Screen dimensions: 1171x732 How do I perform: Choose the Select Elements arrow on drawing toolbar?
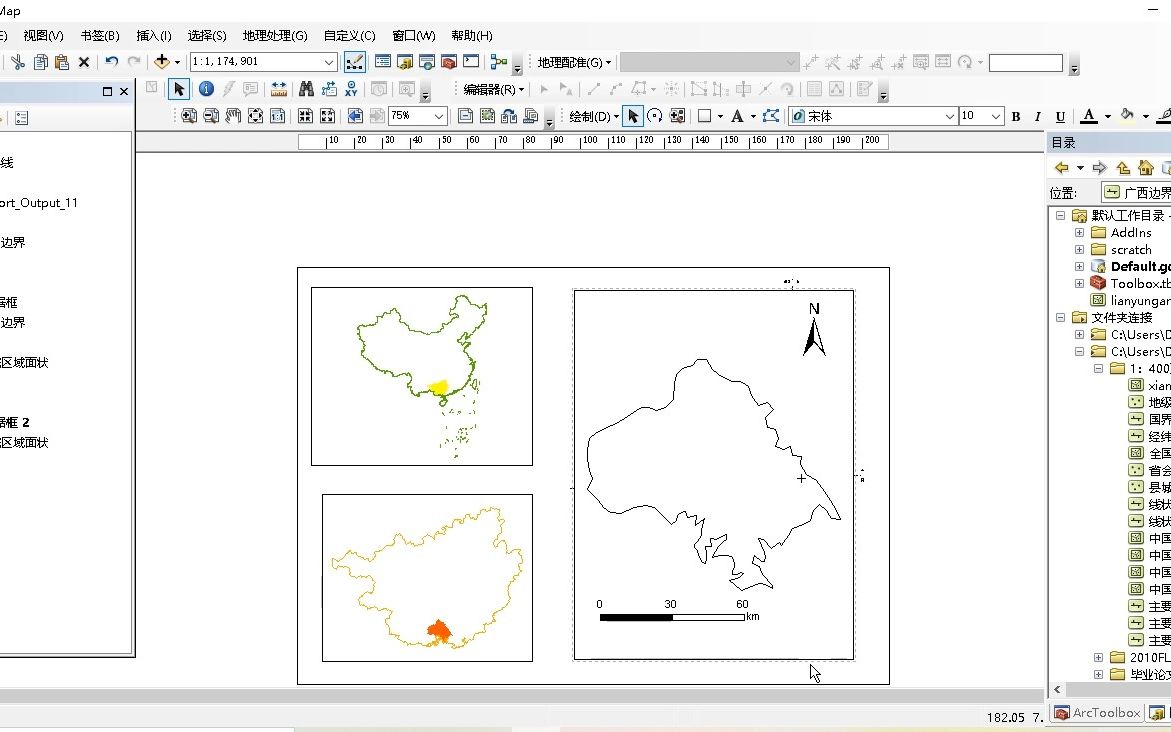point(635,116)
